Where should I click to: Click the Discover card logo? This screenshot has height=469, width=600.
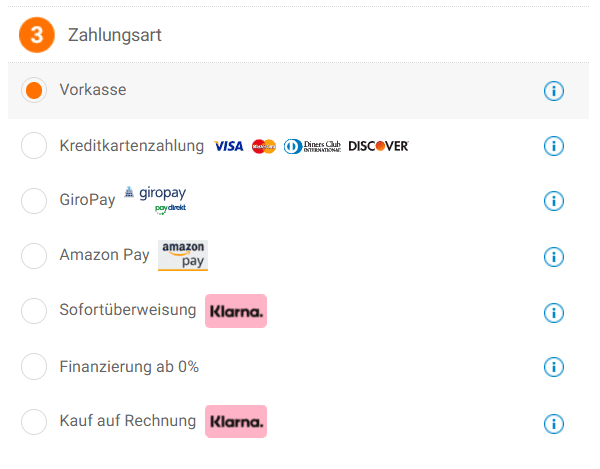click(x=378, y=146)
